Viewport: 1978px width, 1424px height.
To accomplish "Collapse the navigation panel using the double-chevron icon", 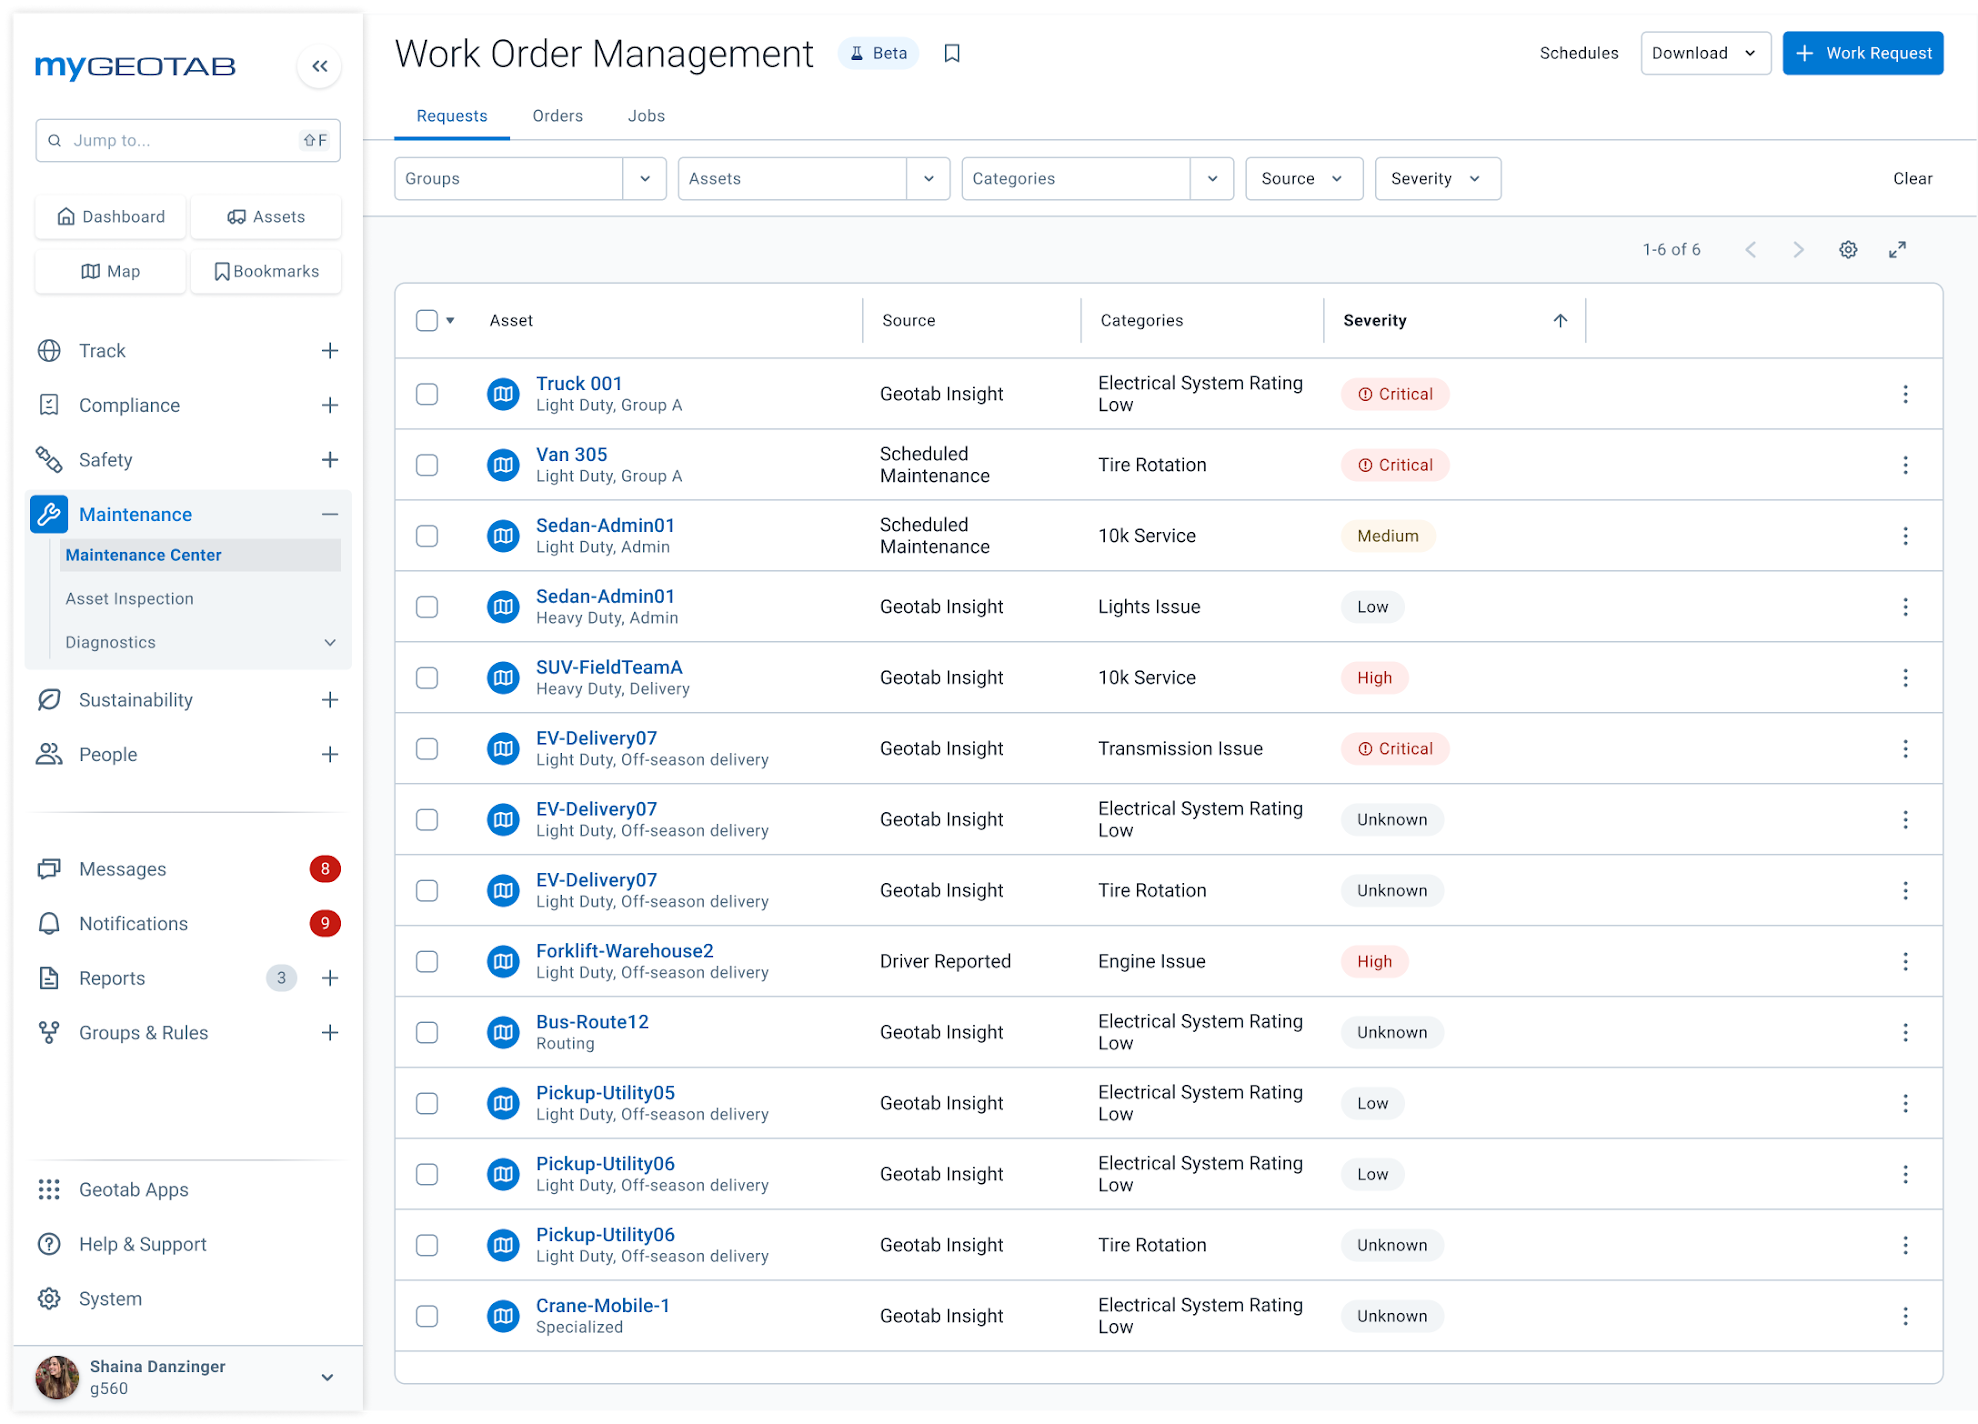I will click(320, 66).
